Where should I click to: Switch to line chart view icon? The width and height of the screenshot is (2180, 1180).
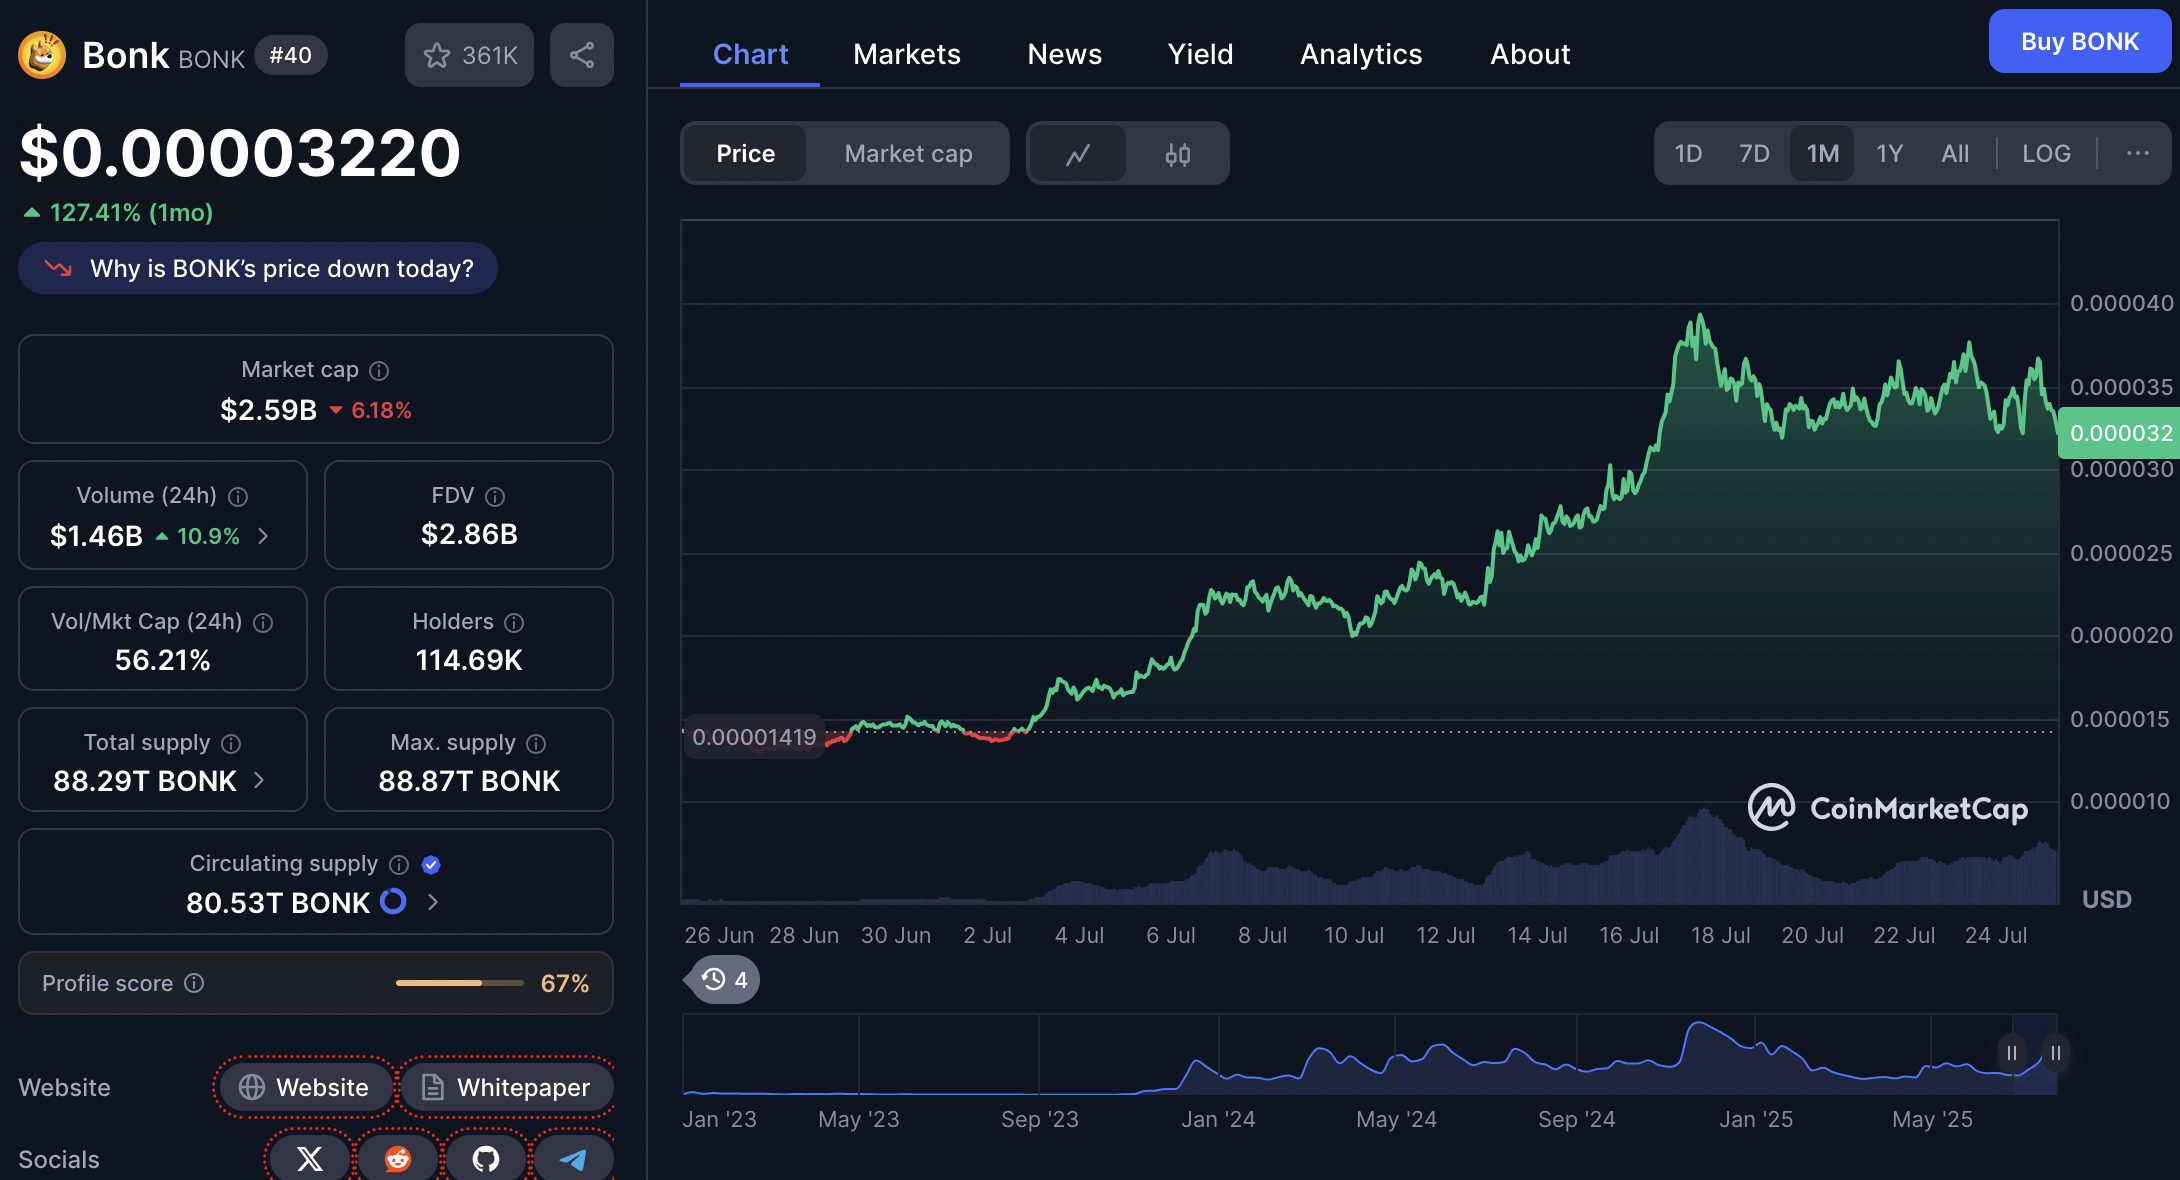(1078, 154)
